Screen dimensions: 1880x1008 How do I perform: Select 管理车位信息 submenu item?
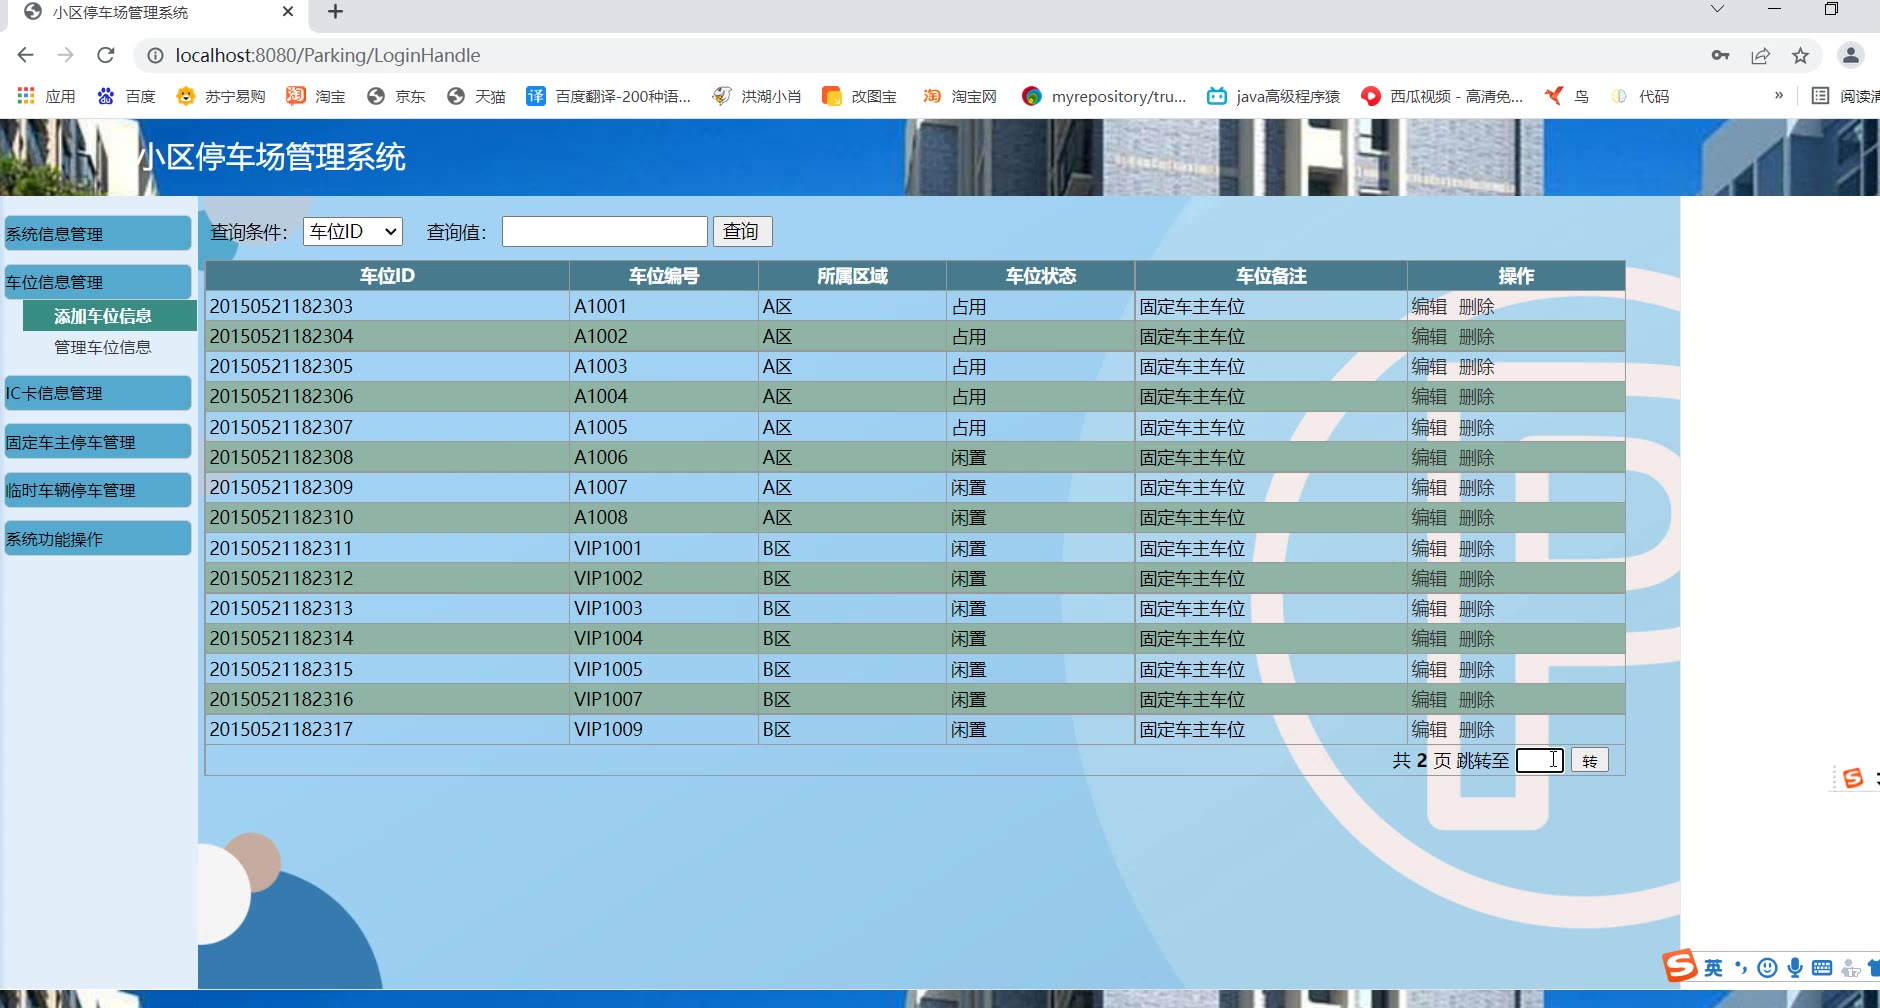[103, 347]
